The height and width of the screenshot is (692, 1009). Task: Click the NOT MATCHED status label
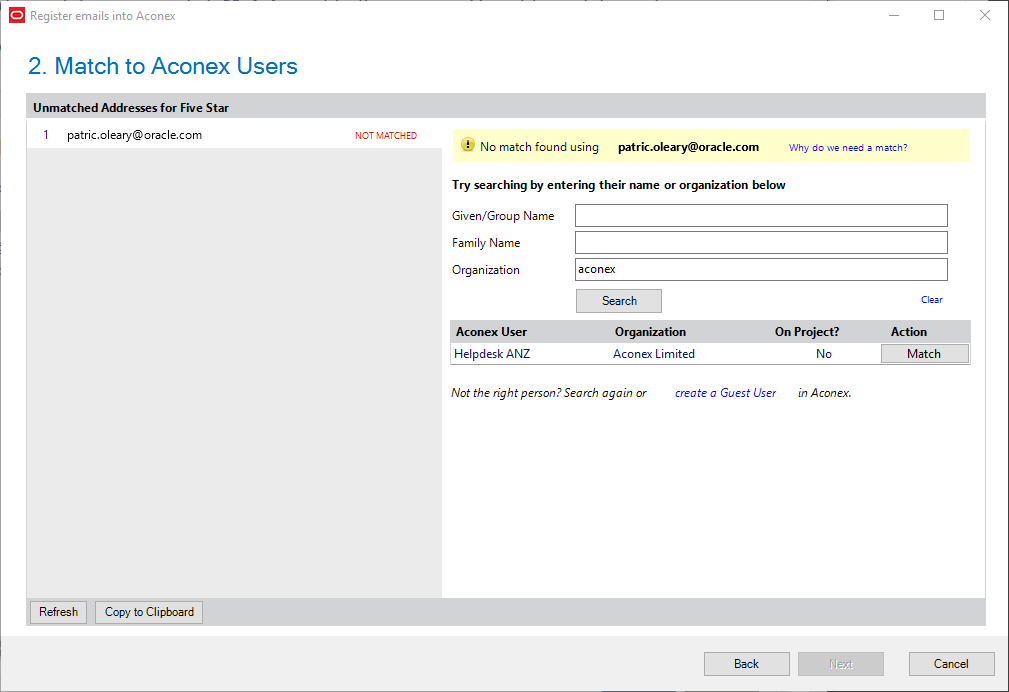point(386,136)
